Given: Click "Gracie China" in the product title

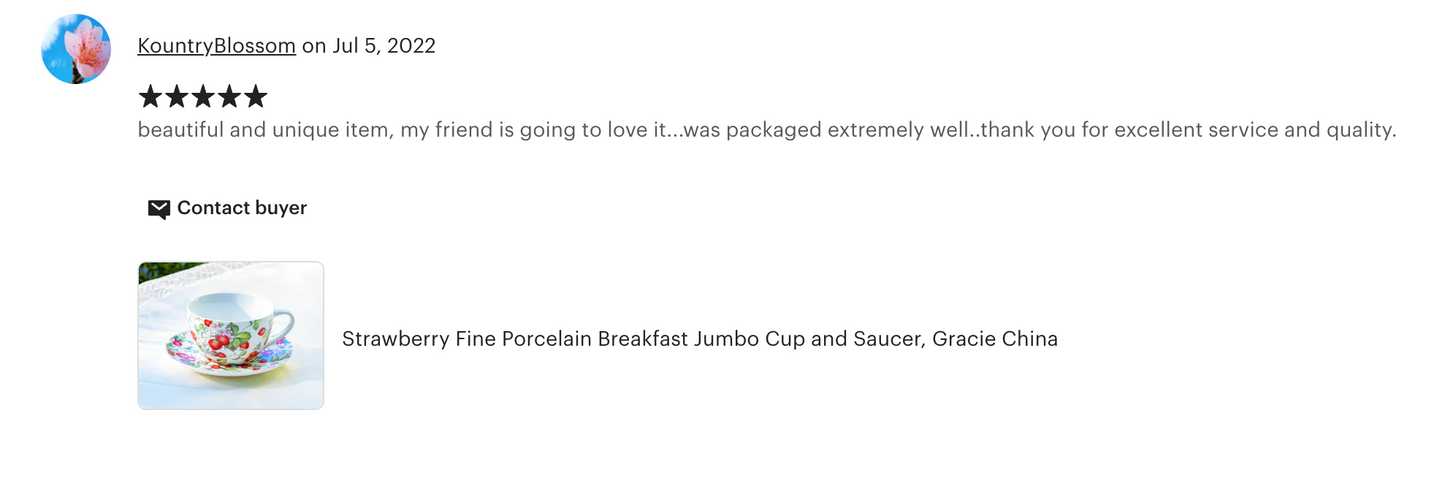Looking at the screenshot, I should click(995, 339).
